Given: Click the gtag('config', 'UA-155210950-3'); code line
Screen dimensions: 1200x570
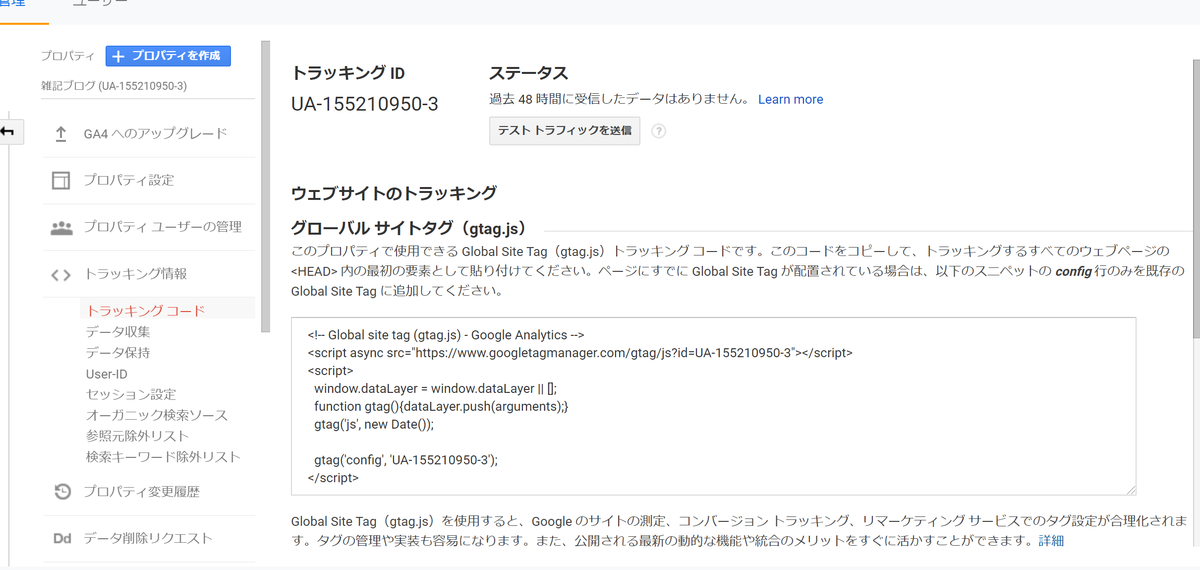Looking at the screenshot, I should 406,460.
